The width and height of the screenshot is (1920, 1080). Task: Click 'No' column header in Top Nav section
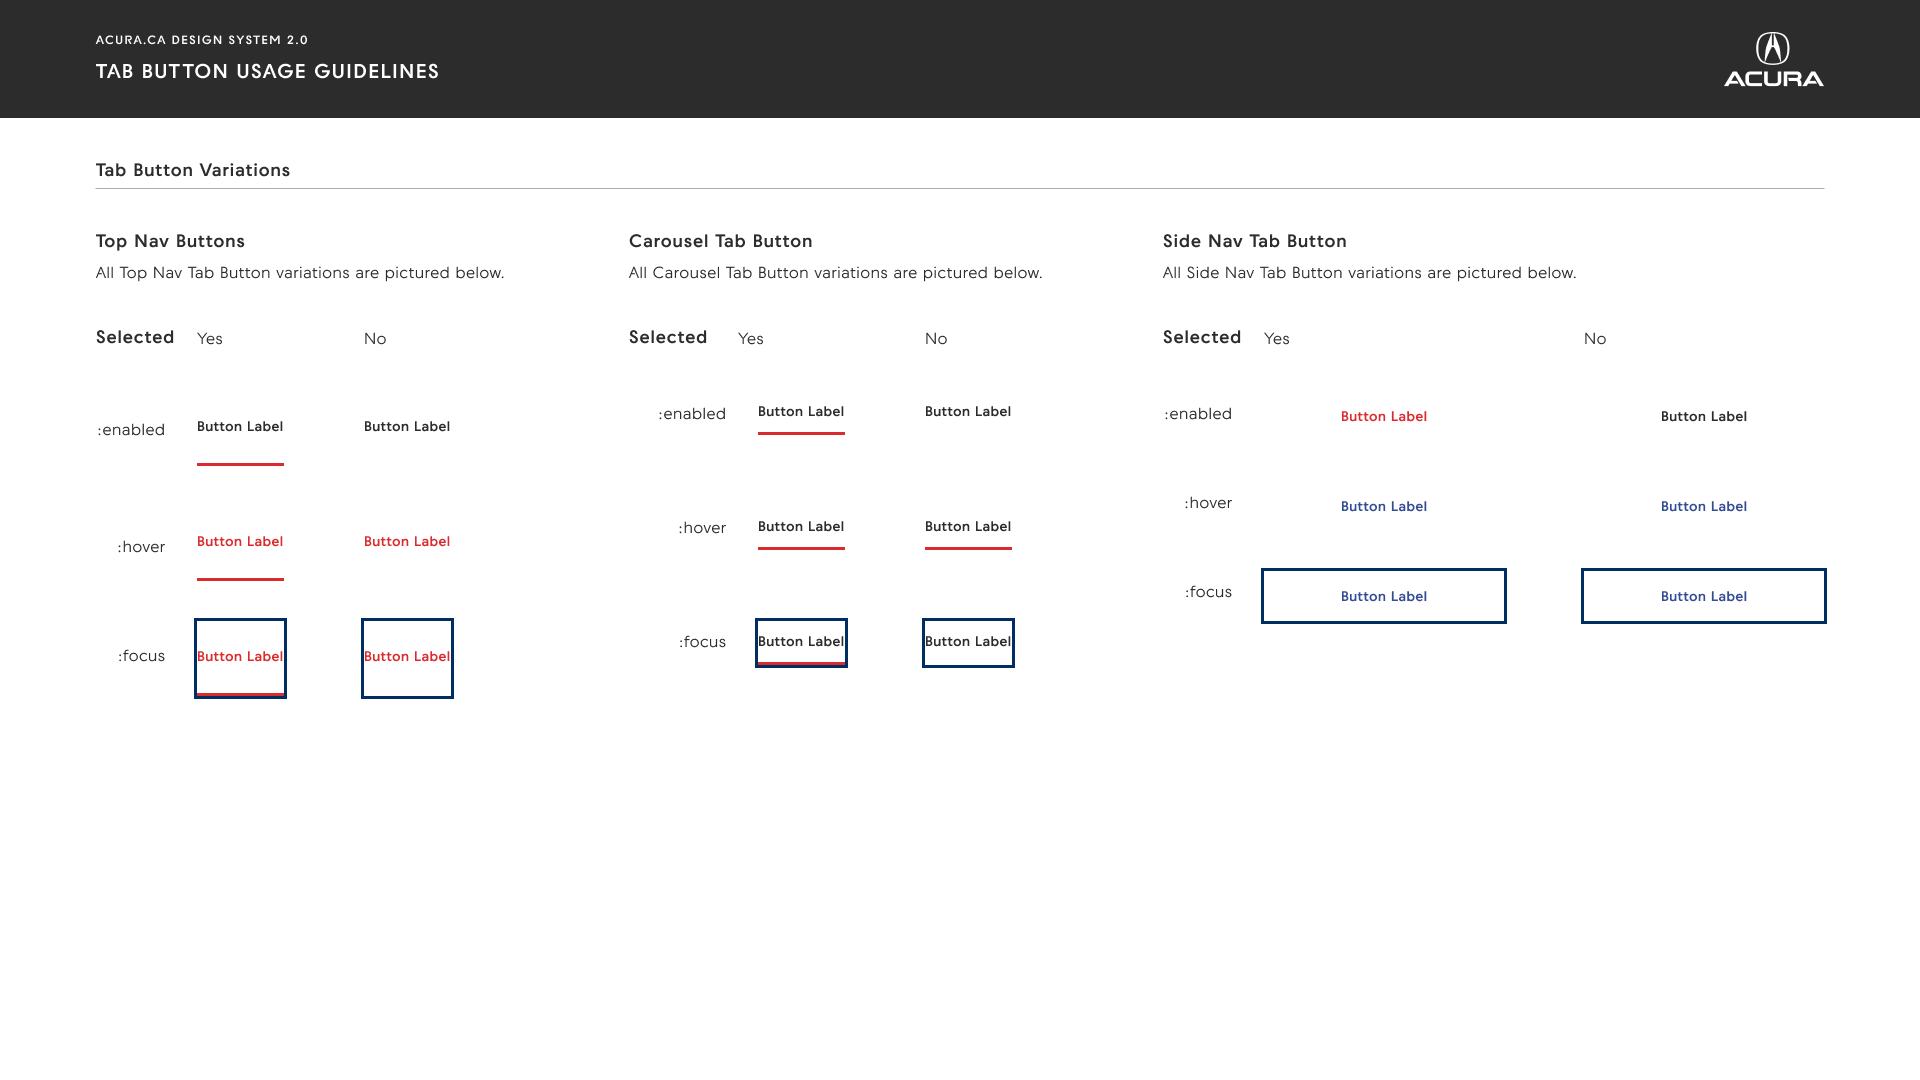pos(375,339)
